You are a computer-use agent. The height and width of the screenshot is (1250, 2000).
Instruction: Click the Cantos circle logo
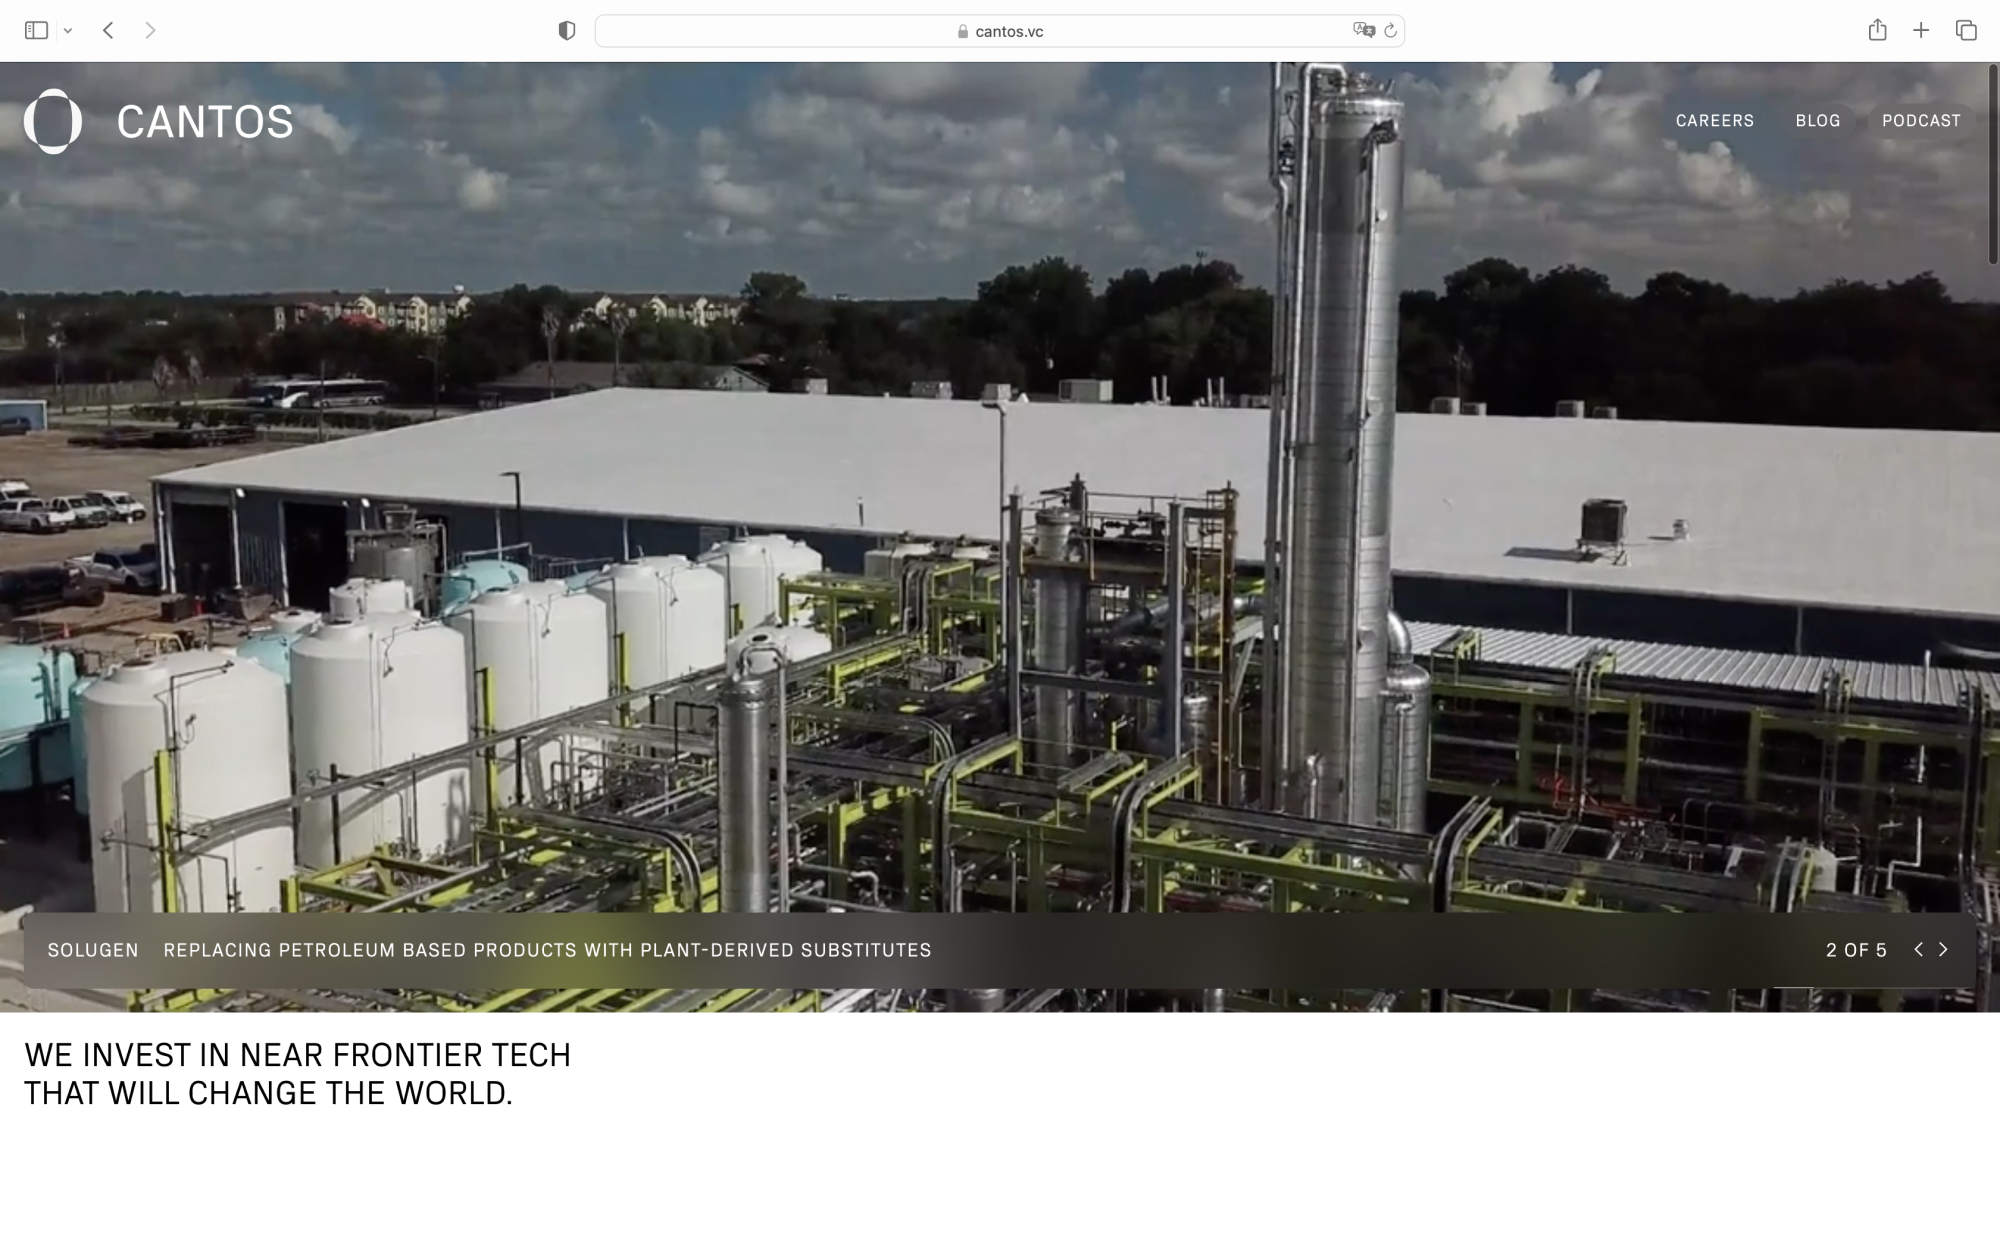click(x=55, y=121)
